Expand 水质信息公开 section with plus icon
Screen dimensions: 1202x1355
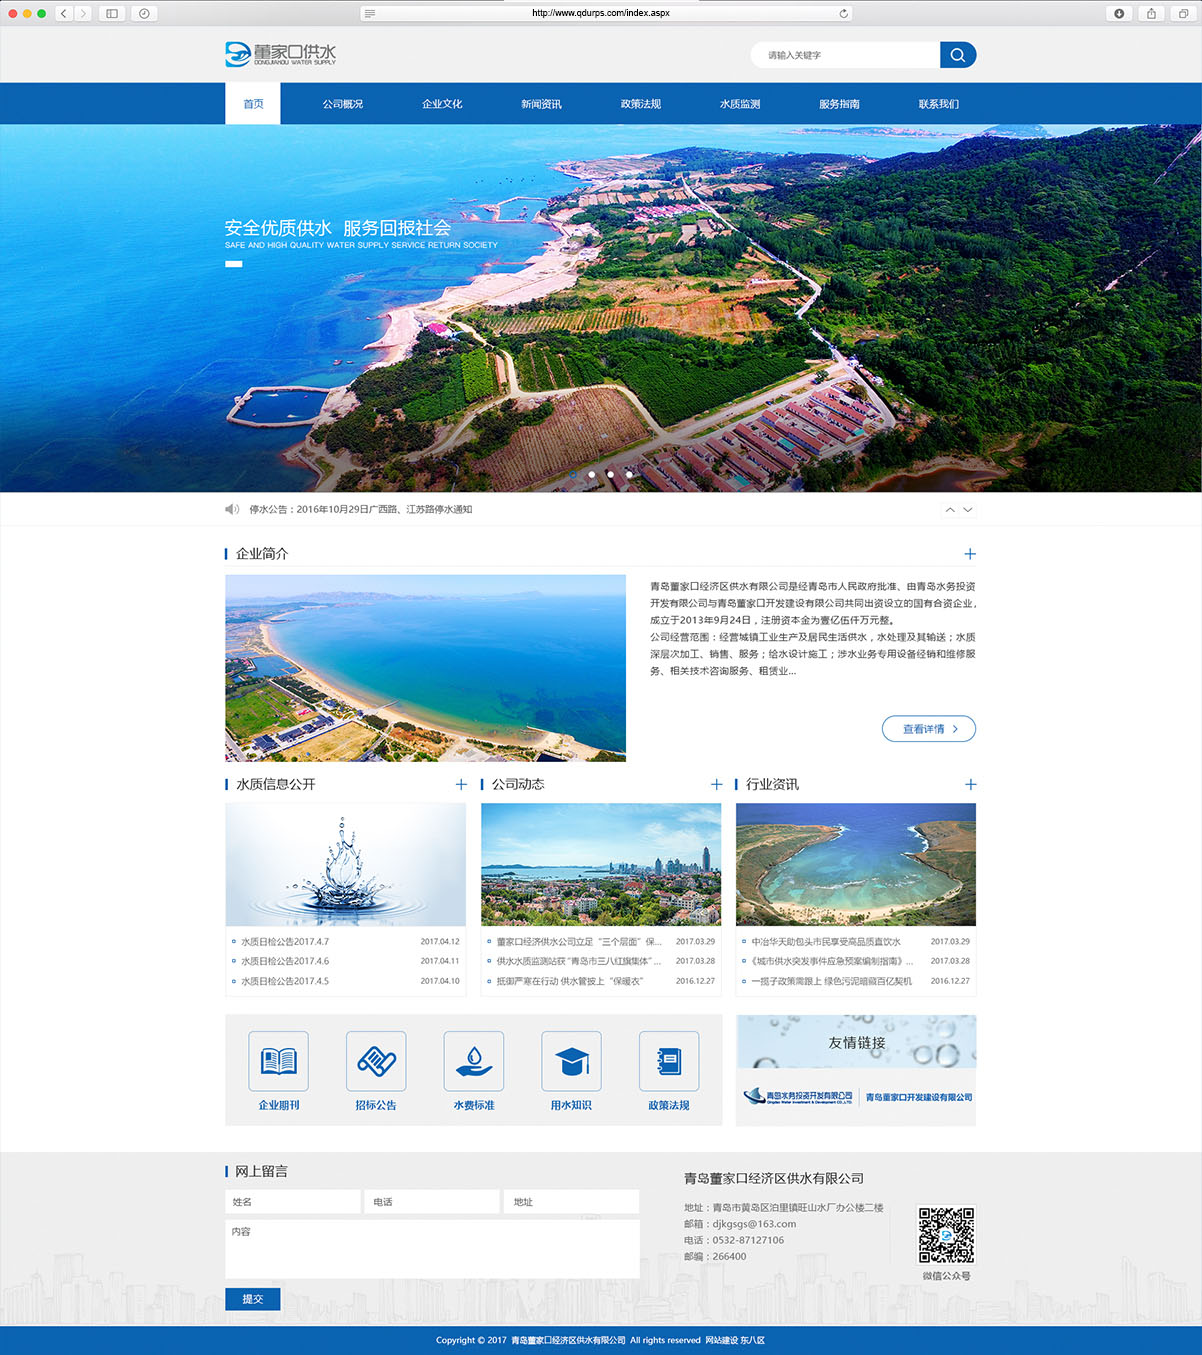pyautogui.click(x=461, y=785)
